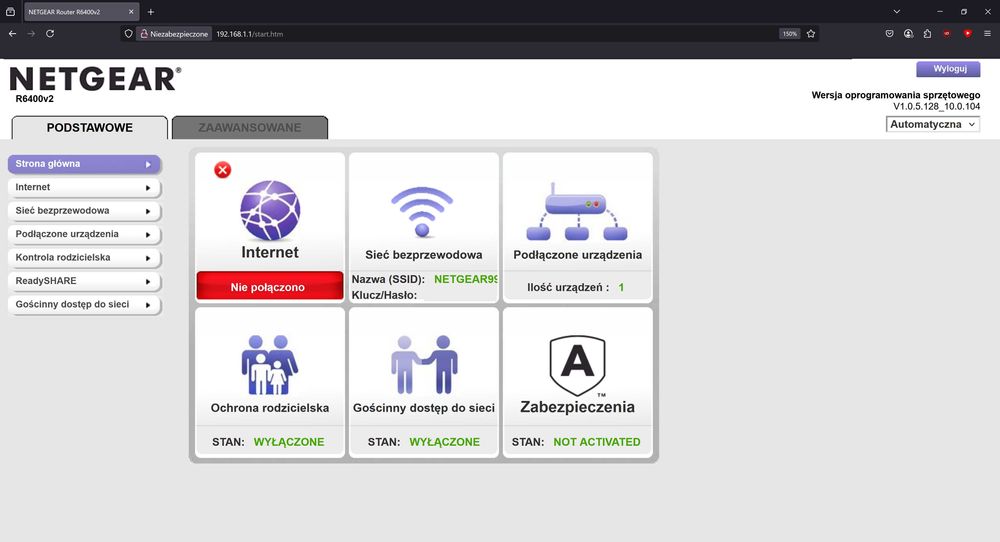The width and height of the screenshot is (1000, 542).
Task: Open Firefox hamburger application menu
Action: pos(987,34)
